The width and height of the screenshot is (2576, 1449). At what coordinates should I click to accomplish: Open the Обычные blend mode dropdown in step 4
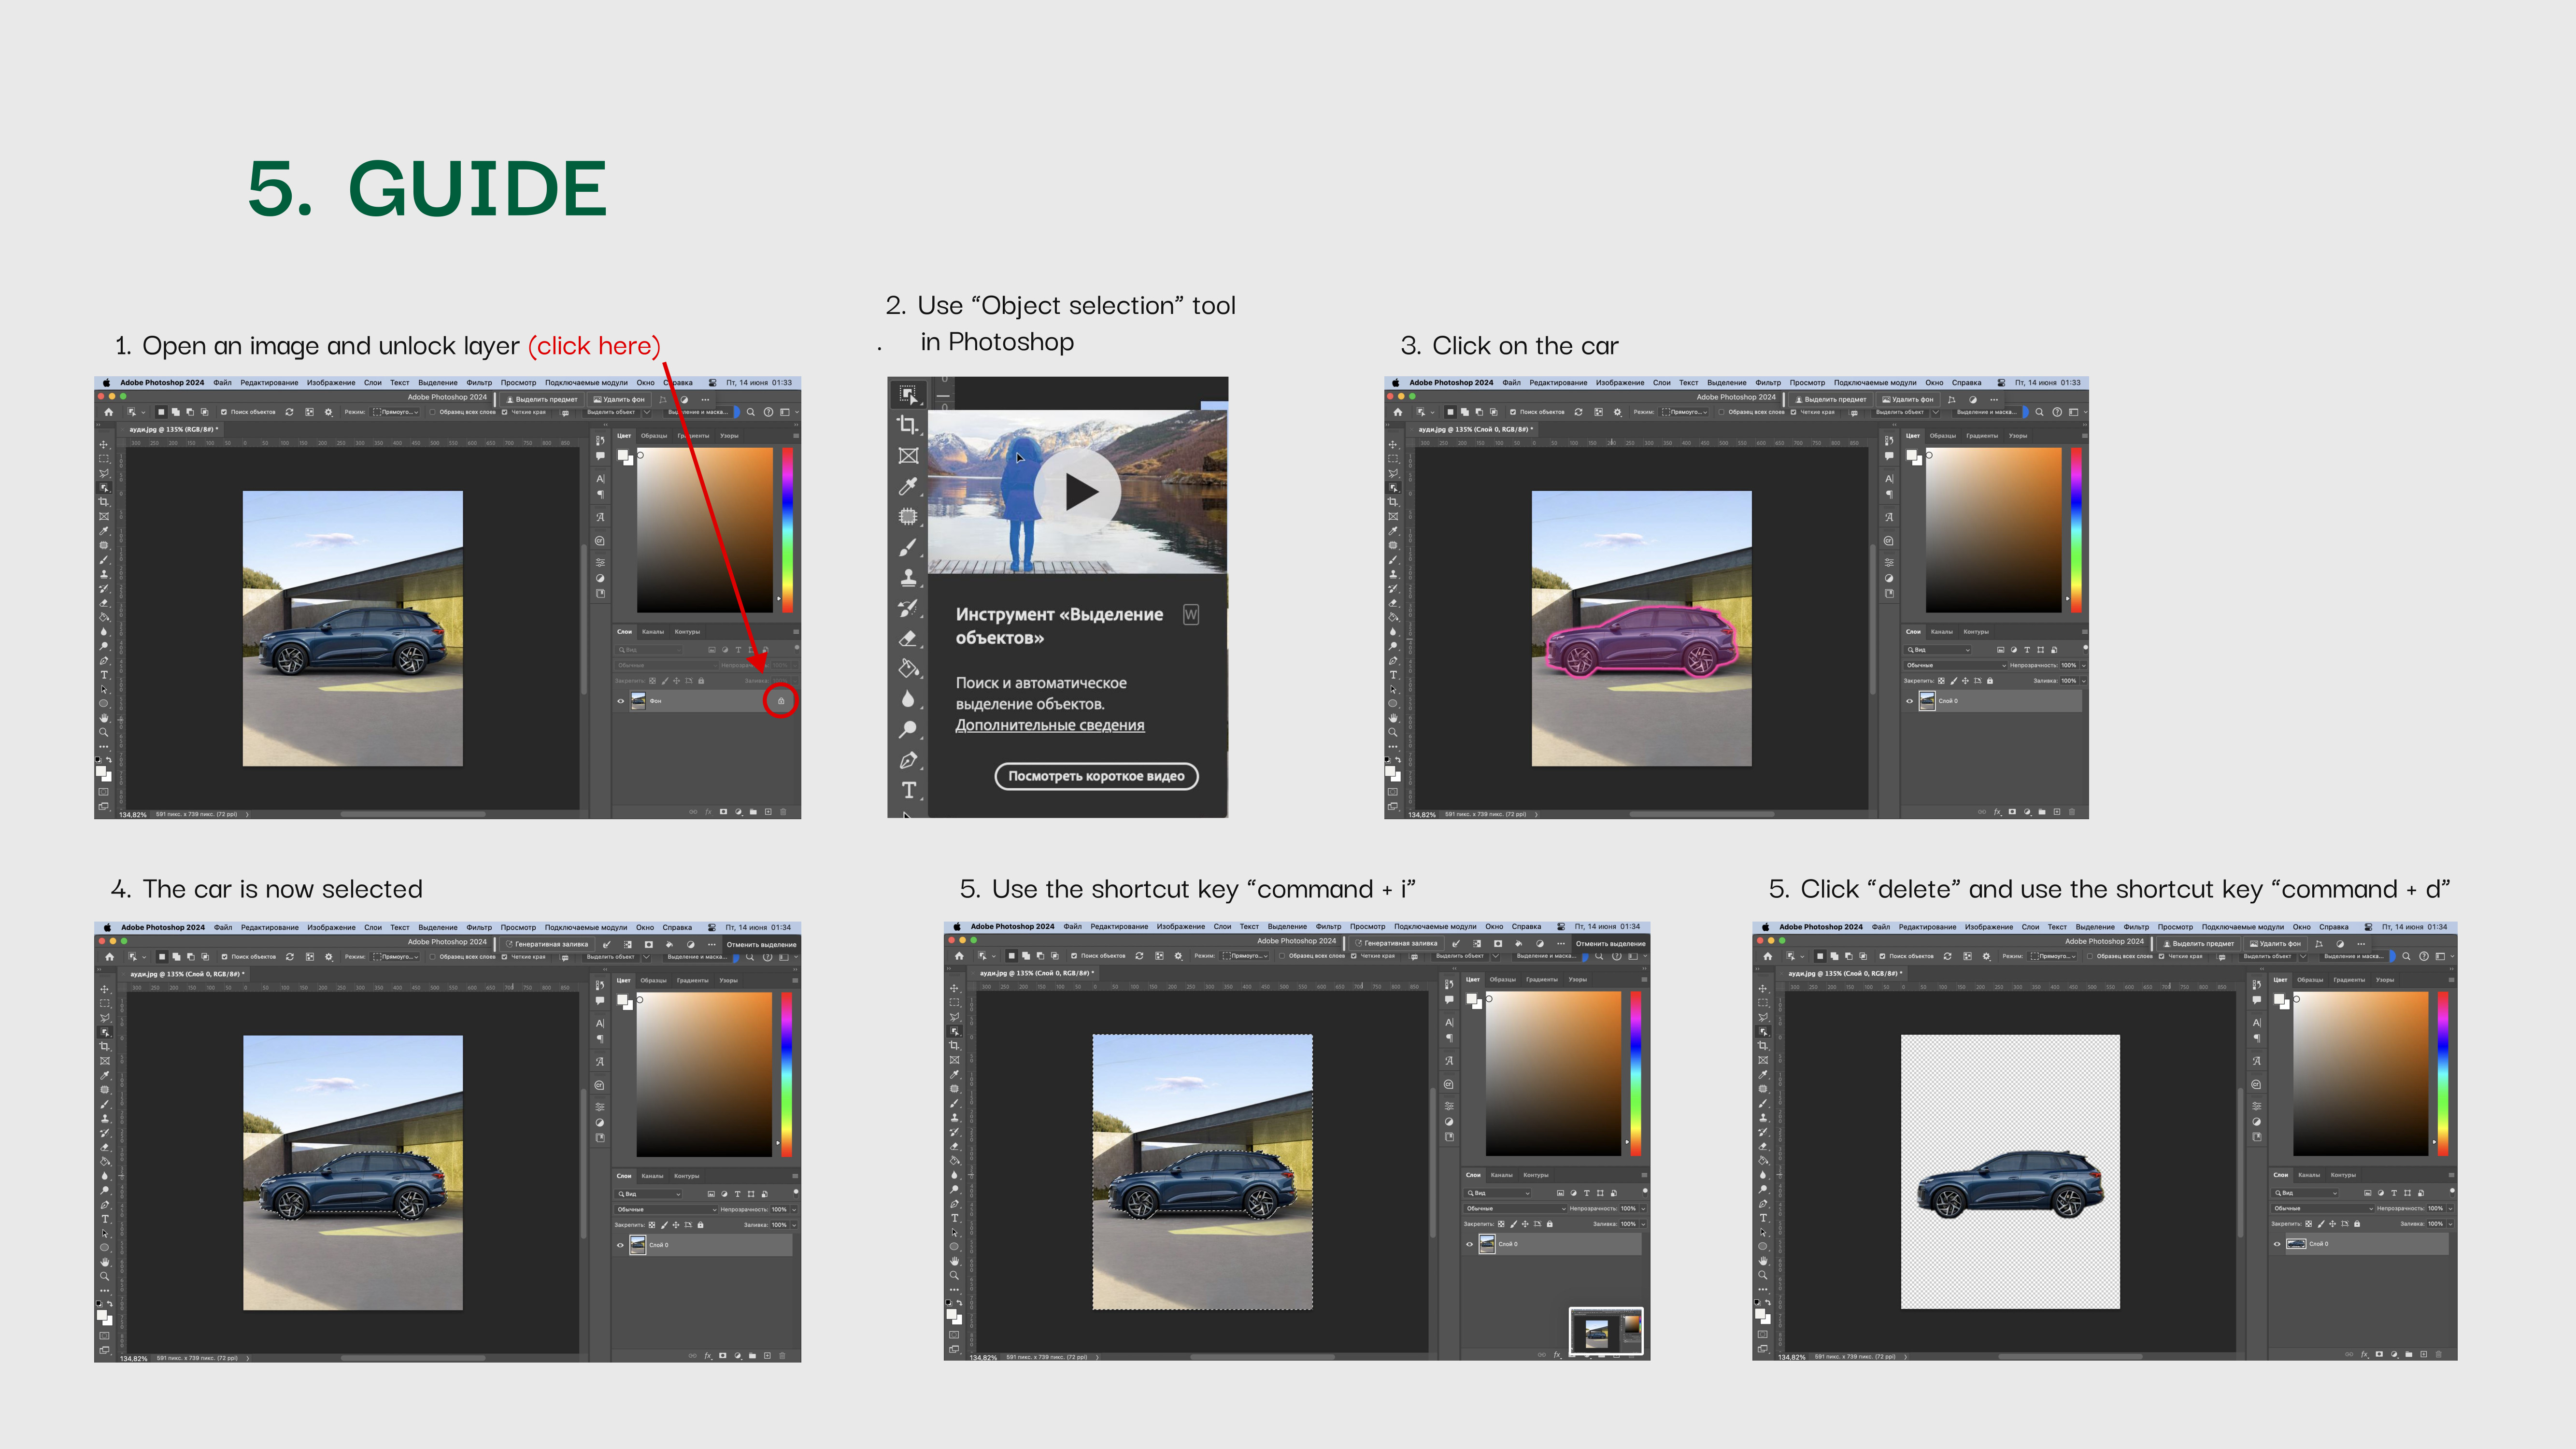pos(666,1209)
